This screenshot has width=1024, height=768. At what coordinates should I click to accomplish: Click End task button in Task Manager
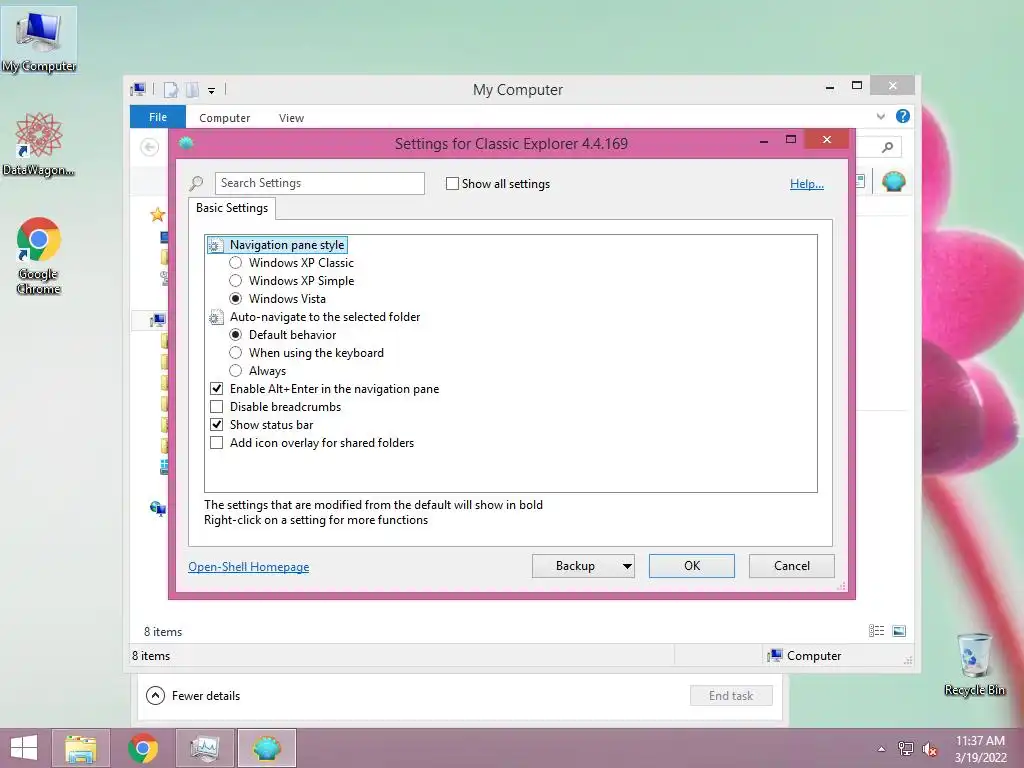731,696
